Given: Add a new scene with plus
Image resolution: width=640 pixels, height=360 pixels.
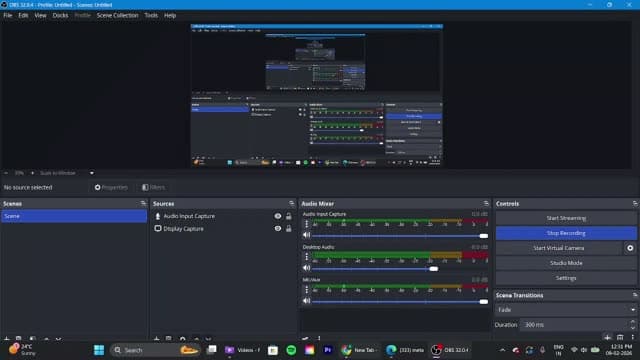Looking at the screenshot, I should [x=6, y=339].
